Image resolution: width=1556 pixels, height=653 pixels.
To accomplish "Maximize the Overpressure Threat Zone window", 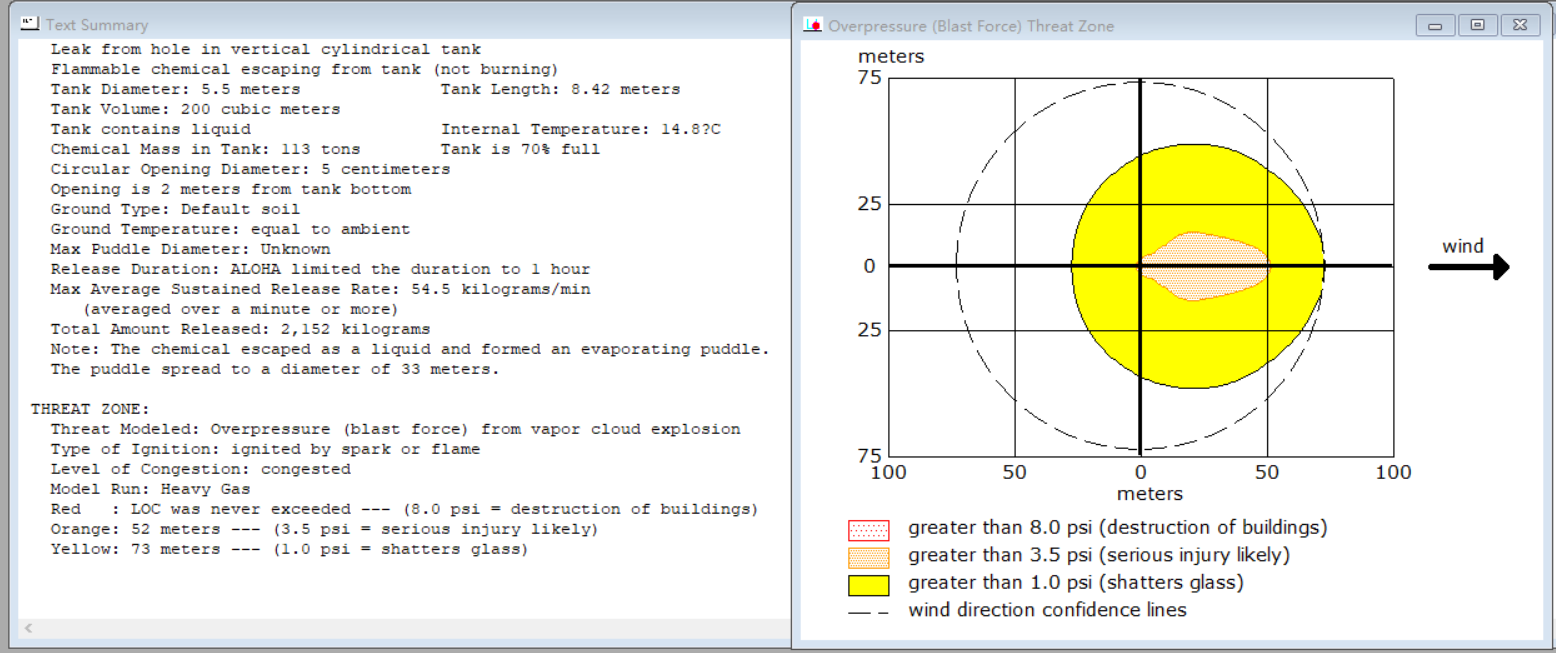I will coord(1477,26).
